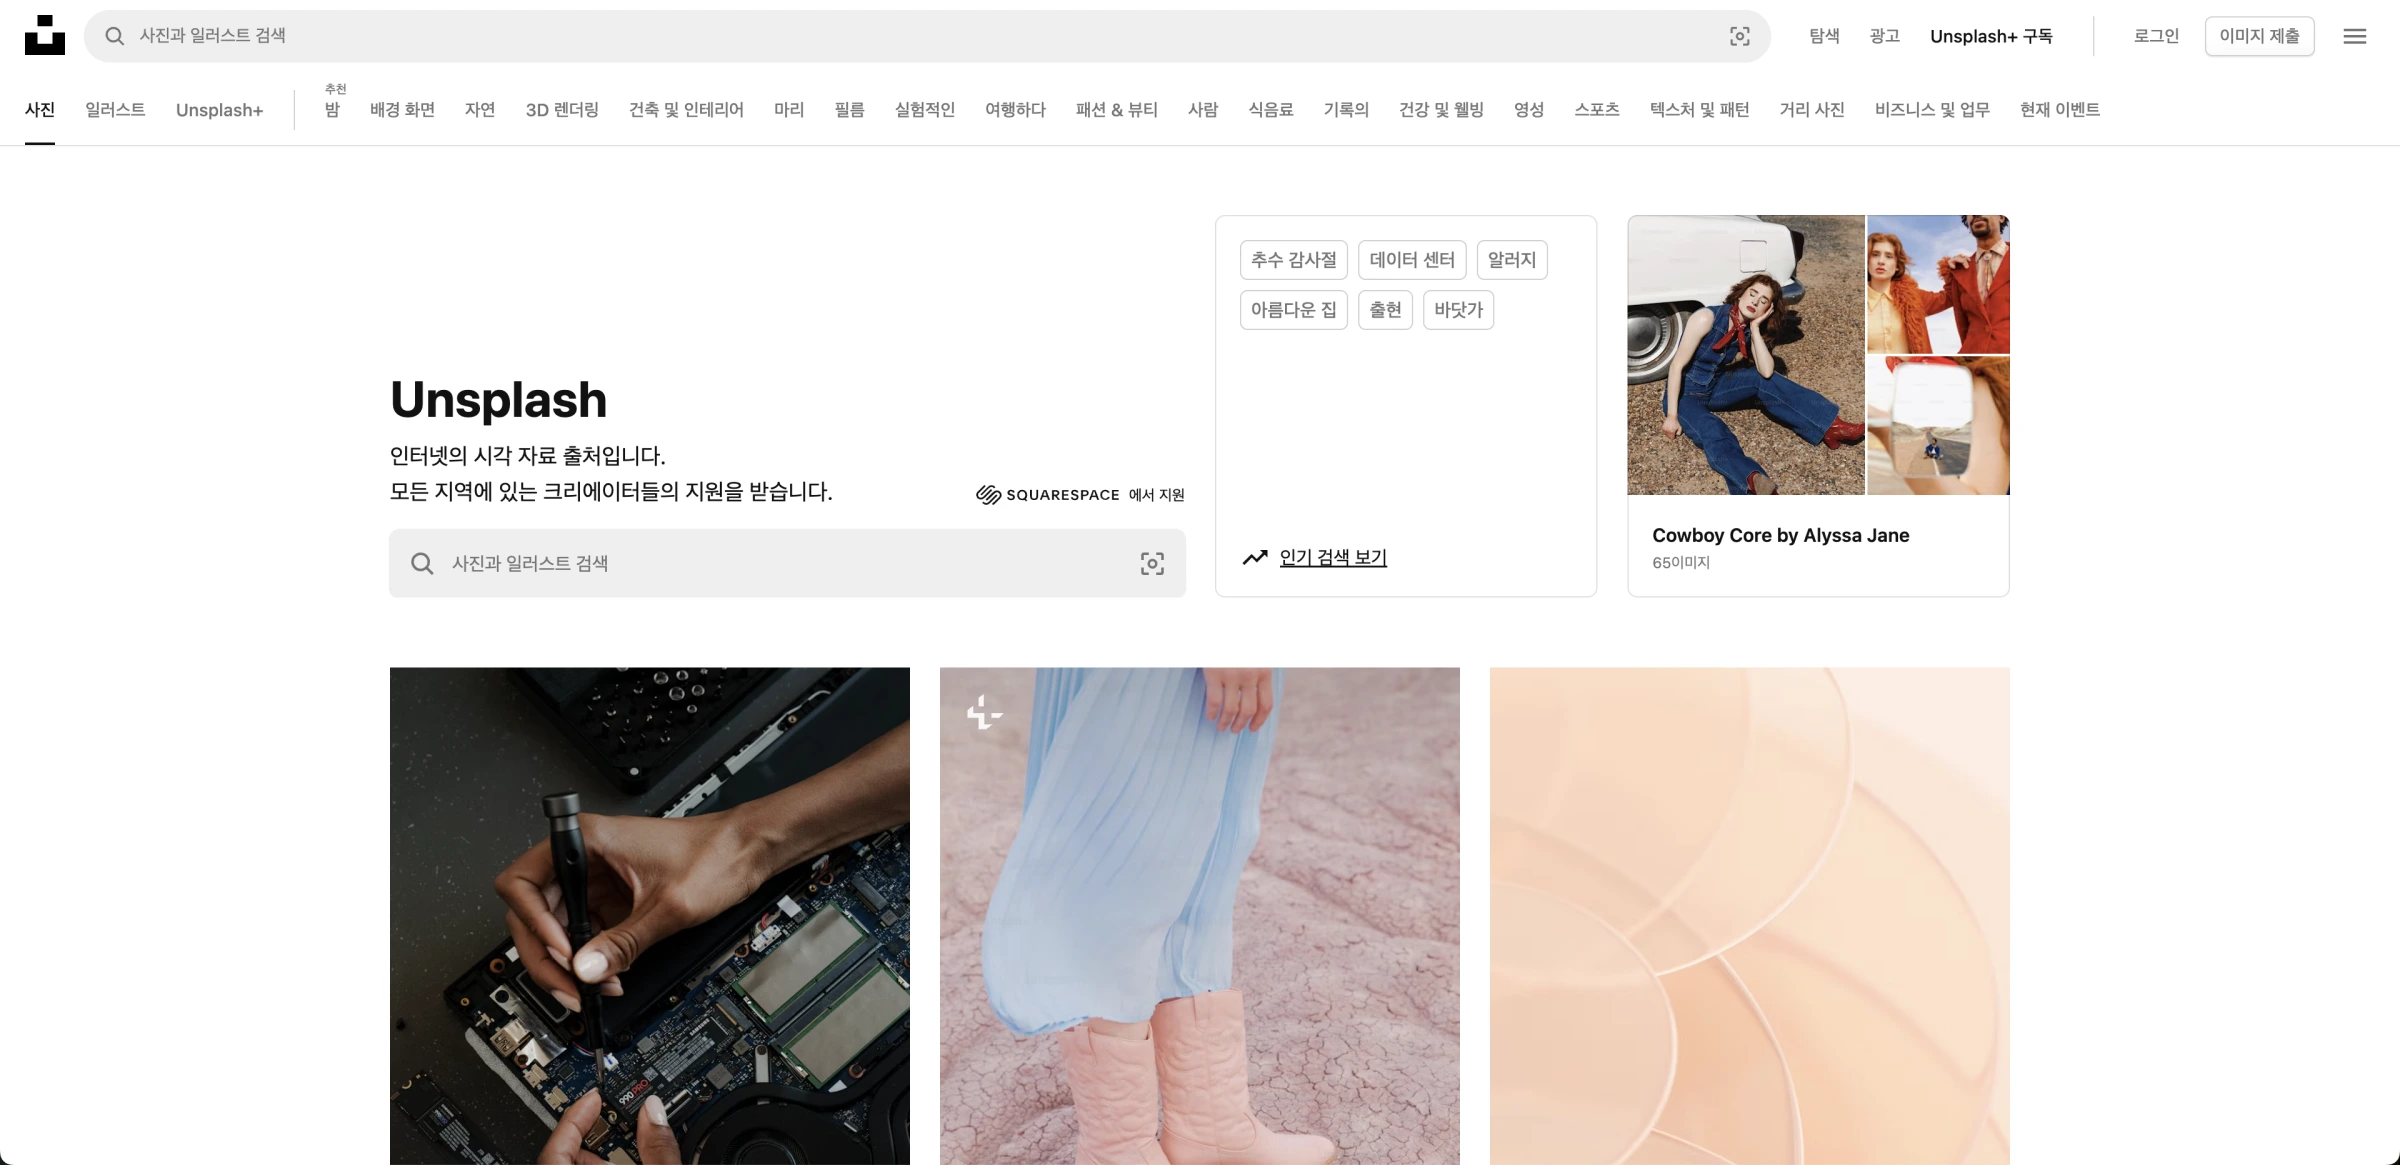This screenshot has width=2400, height=1166.
Task: Open collection image of woman in denim
Action: point(1746,355)
